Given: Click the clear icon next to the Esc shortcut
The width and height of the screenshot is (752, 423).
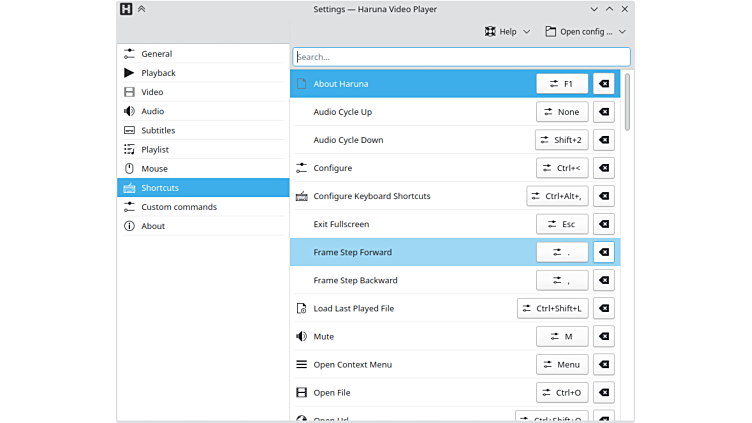Looking at the screenshot, I should pos(603,225).
